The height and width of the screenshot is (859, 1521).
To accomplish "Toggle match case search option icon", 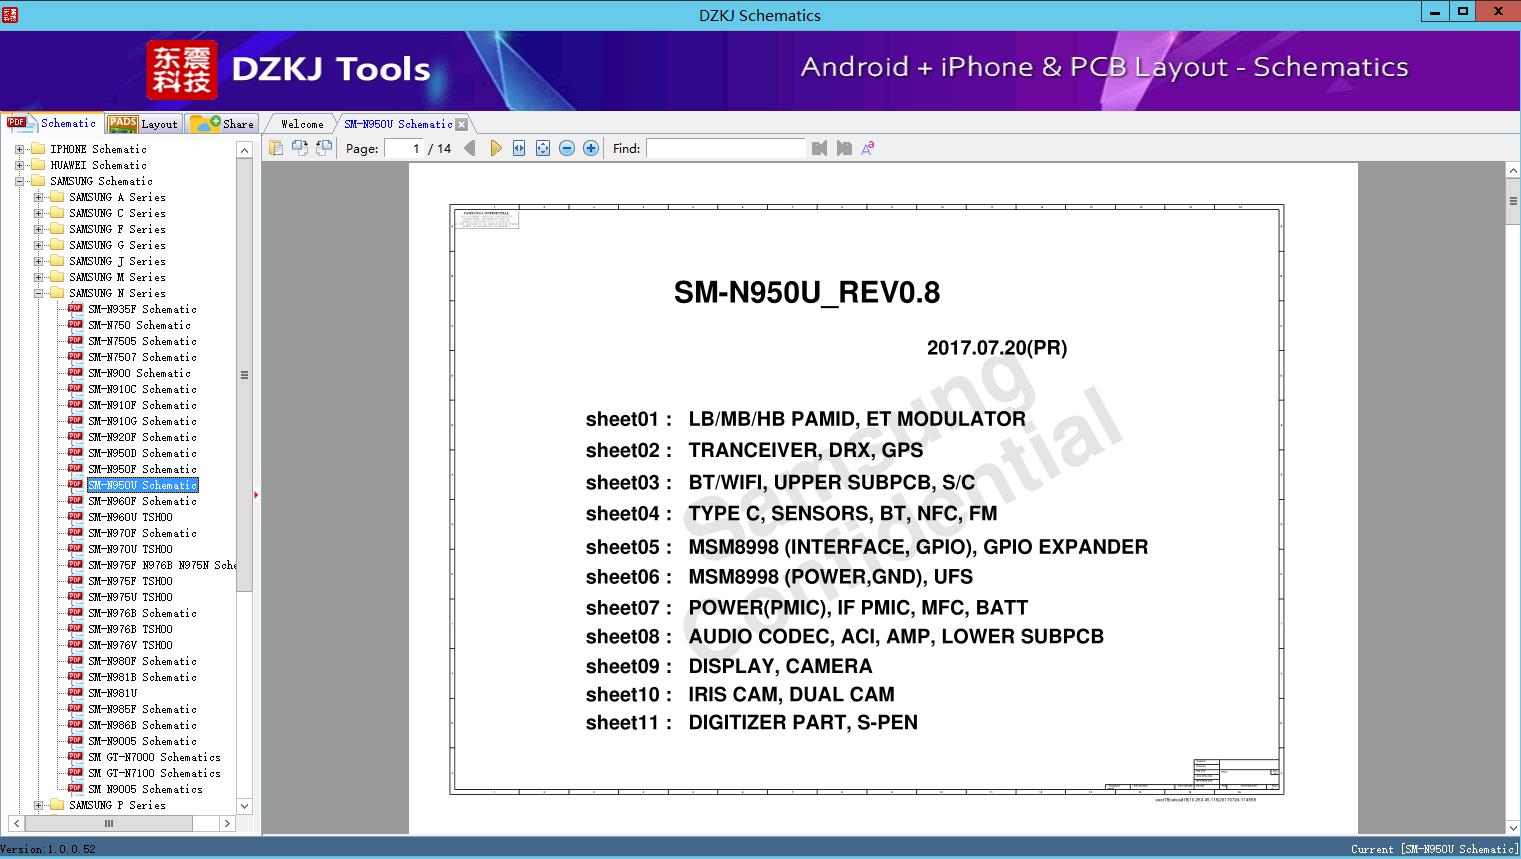I will coord(868,148).
